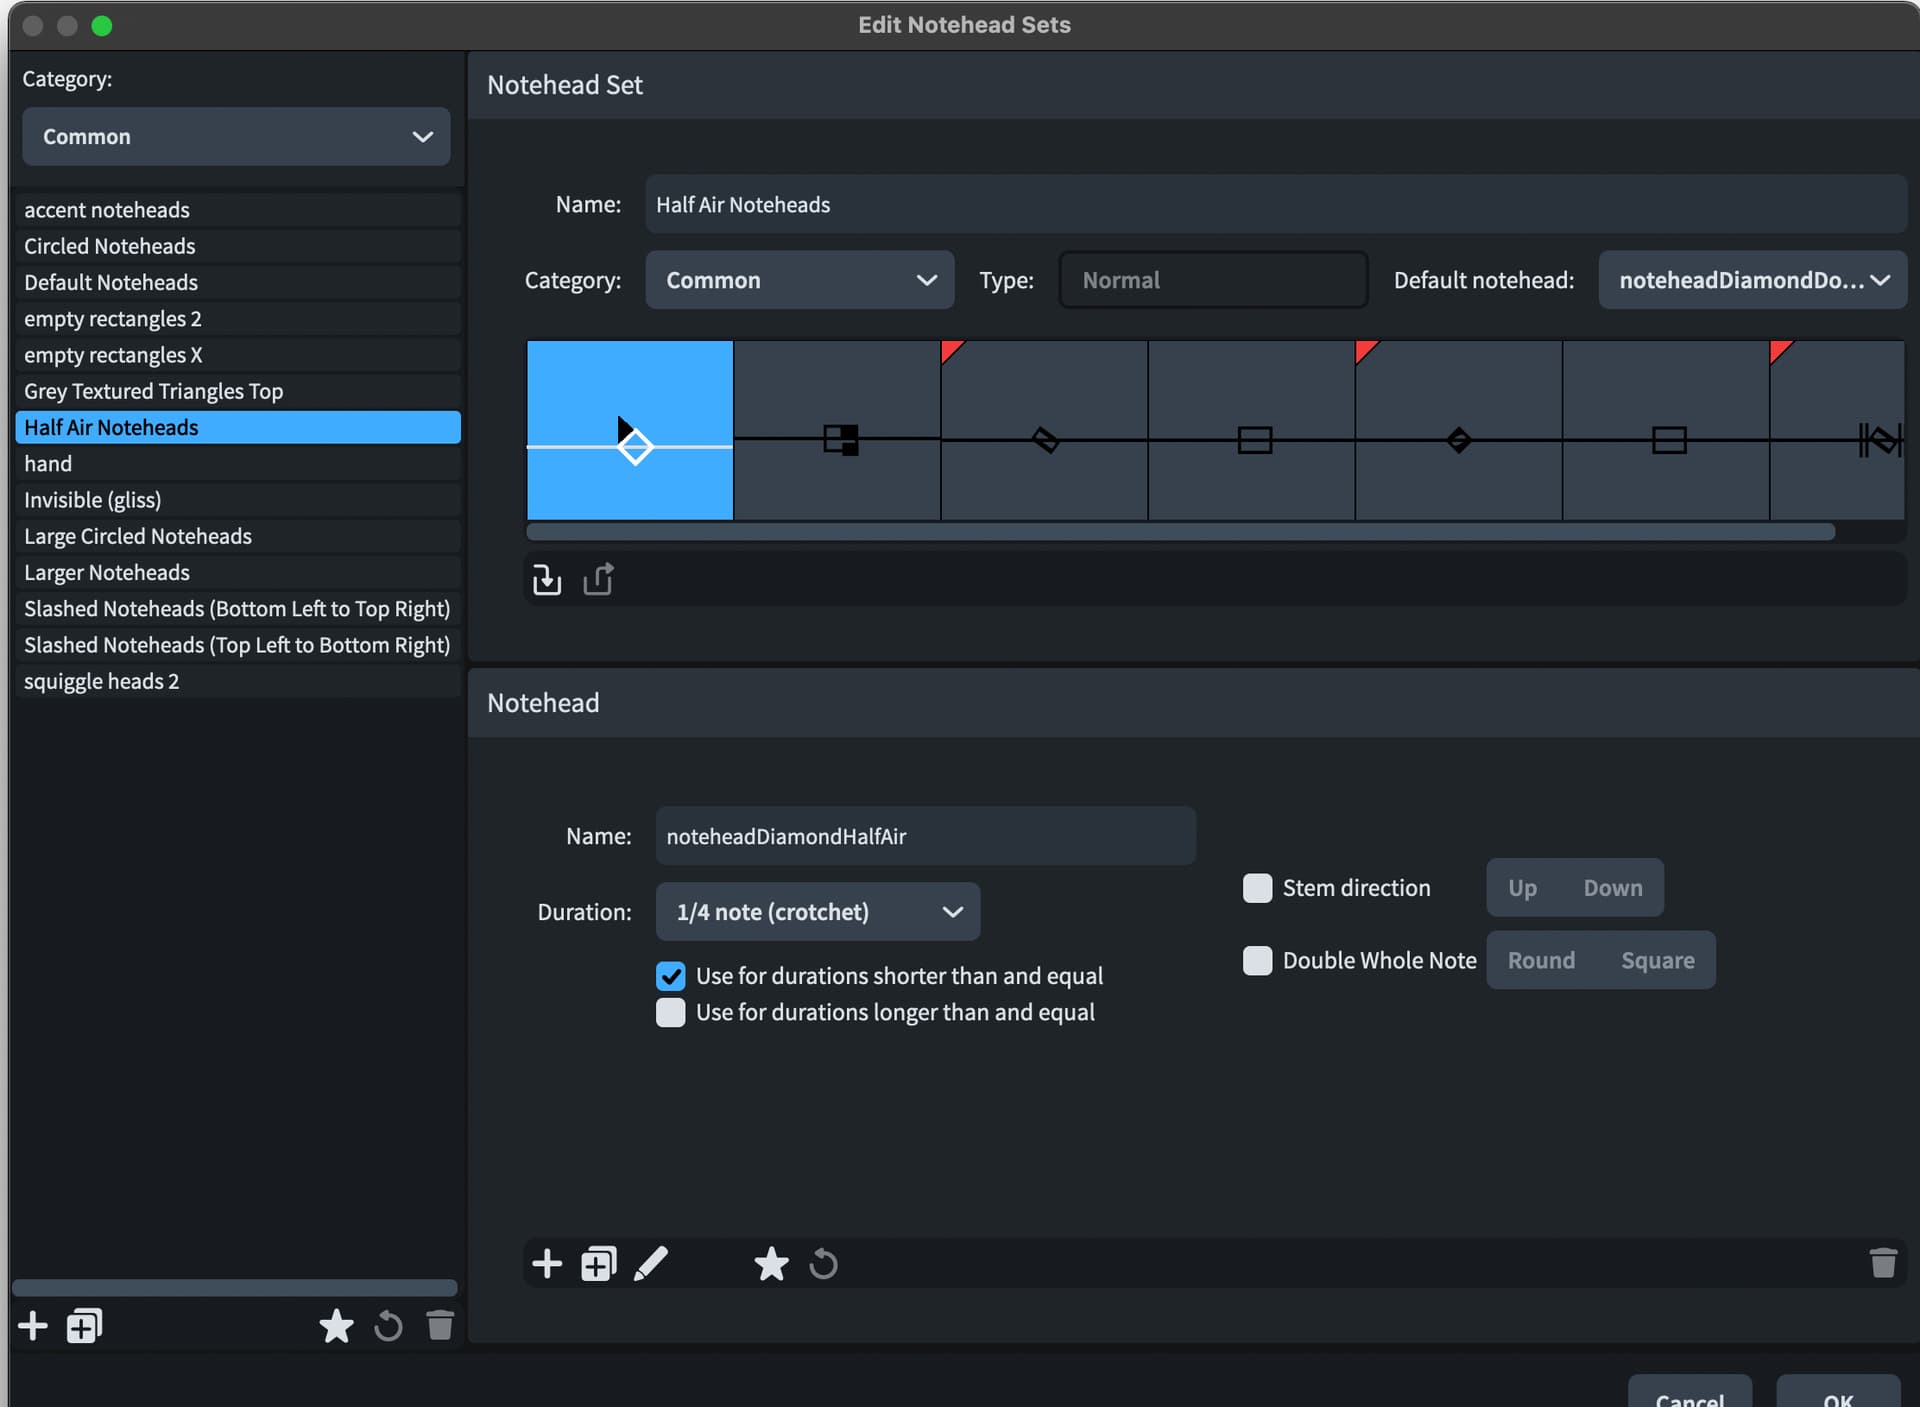Screen dimensions: 1920x1407
Task: Expand the Default notehead dropdown
Action: point(1752,280)
